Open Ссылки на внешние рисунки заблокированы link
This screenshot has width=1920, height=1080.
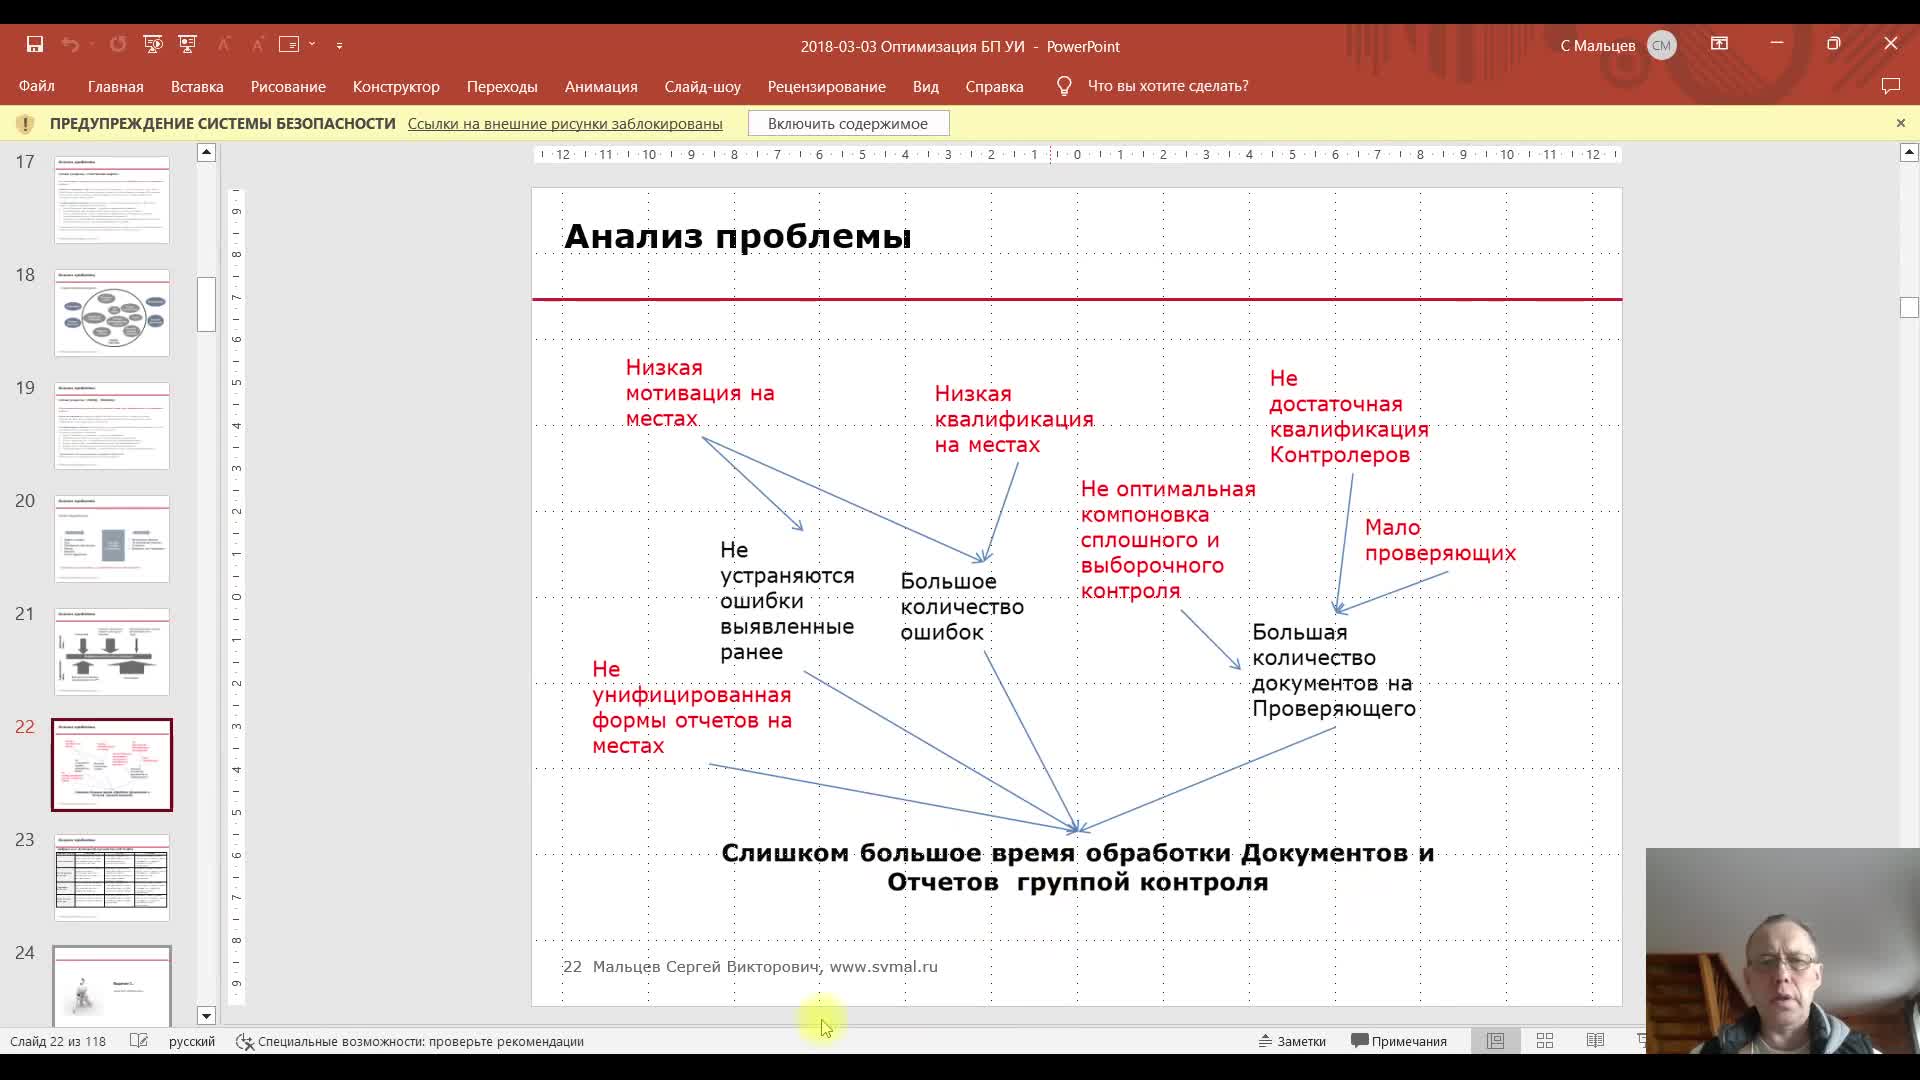point(564,123)
